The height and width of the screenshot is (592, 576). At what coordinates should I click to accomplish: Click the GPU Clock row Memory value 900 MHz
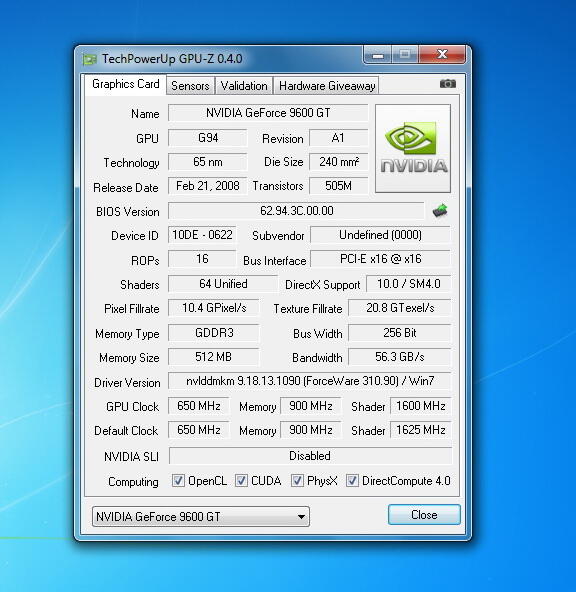[311, 406]
